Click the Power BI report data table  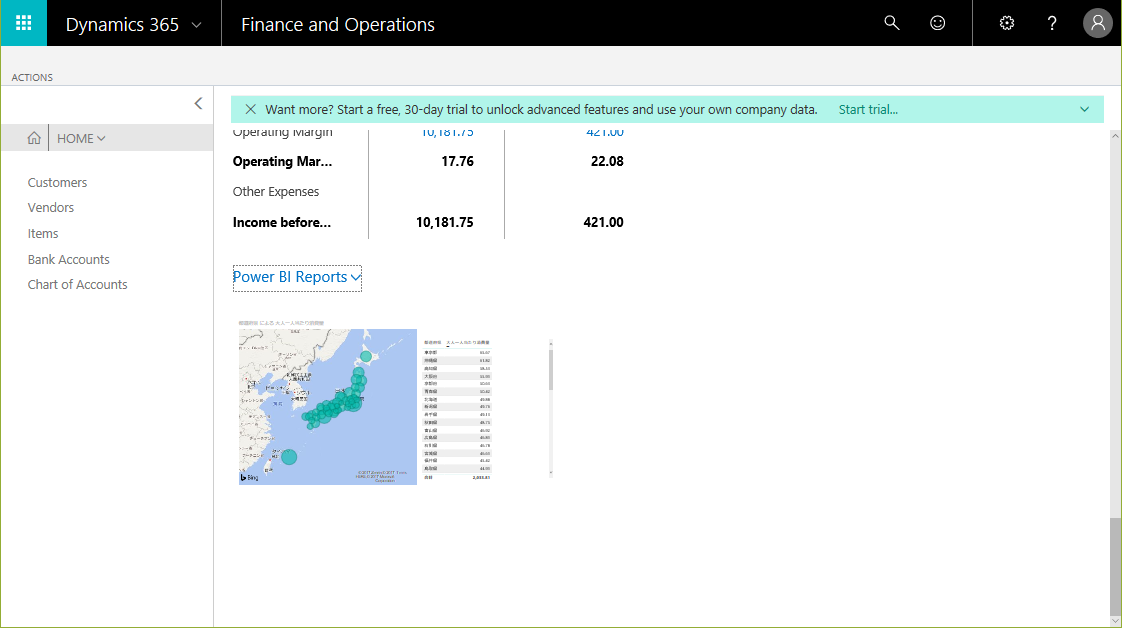coord(457,409)
